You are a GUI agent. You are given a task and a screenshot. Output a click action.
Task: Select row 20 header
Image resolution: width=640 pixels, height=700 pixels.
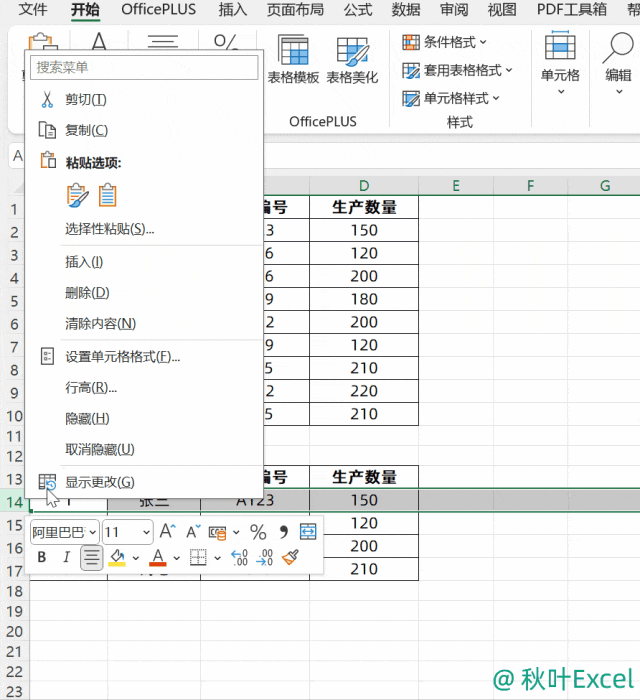coord(14,632)
